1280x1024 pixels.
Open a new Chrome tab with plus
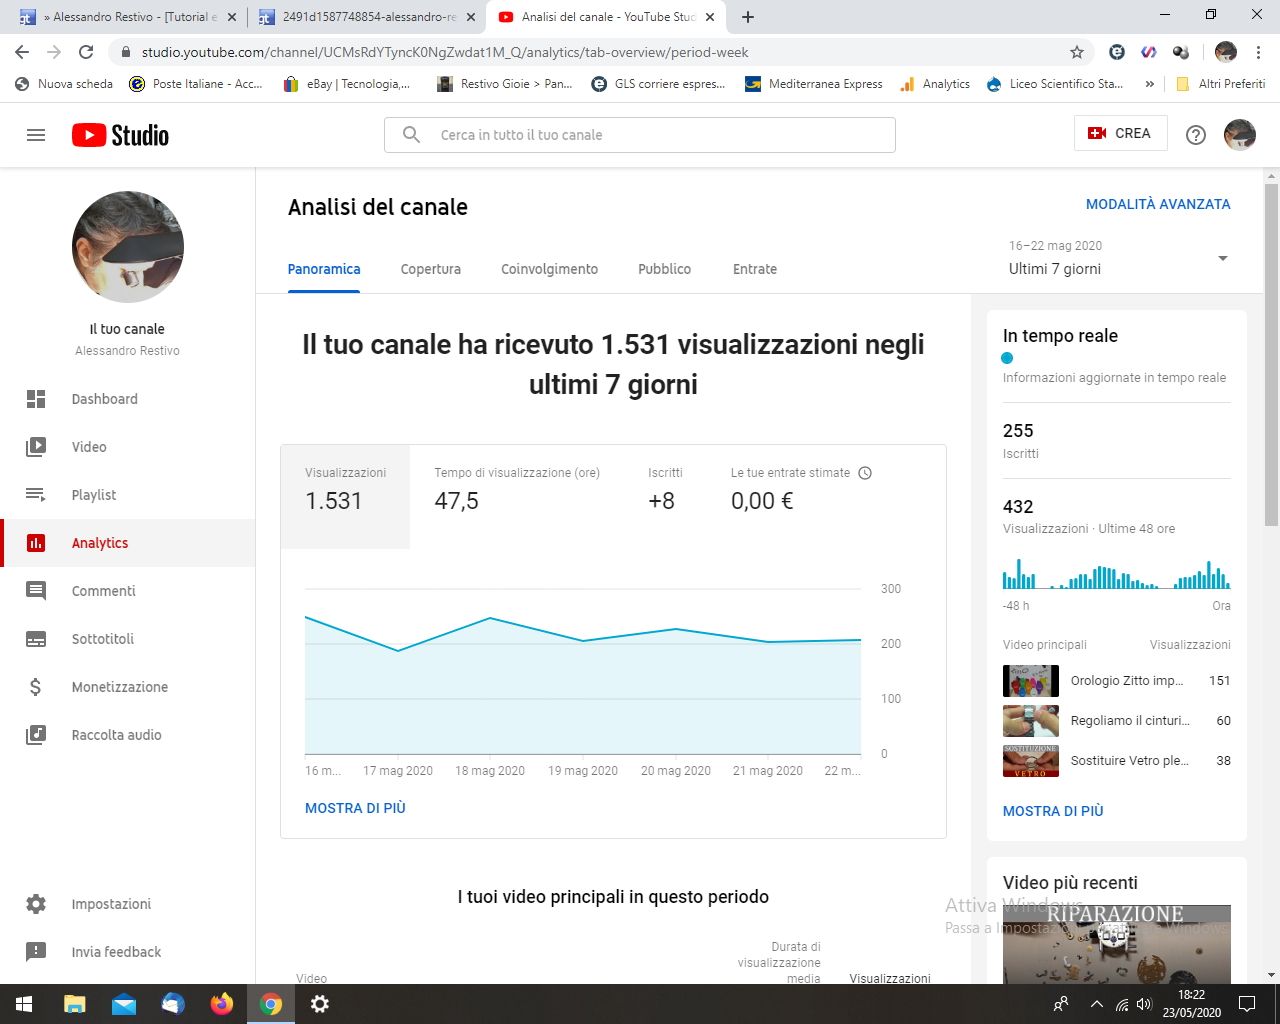click(x=748, y=17)
